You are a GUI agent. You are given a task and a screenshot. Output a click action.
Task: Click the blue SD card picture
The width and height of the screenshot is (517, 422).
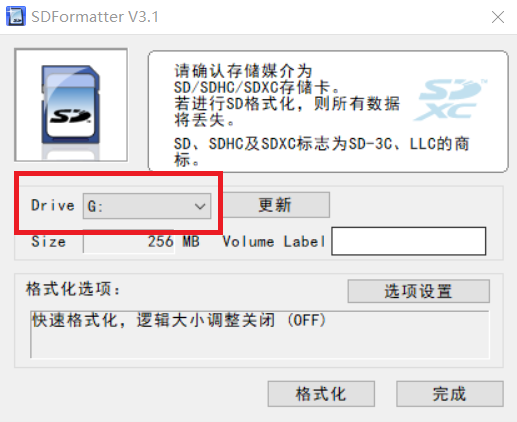click(x=71, y=105)
